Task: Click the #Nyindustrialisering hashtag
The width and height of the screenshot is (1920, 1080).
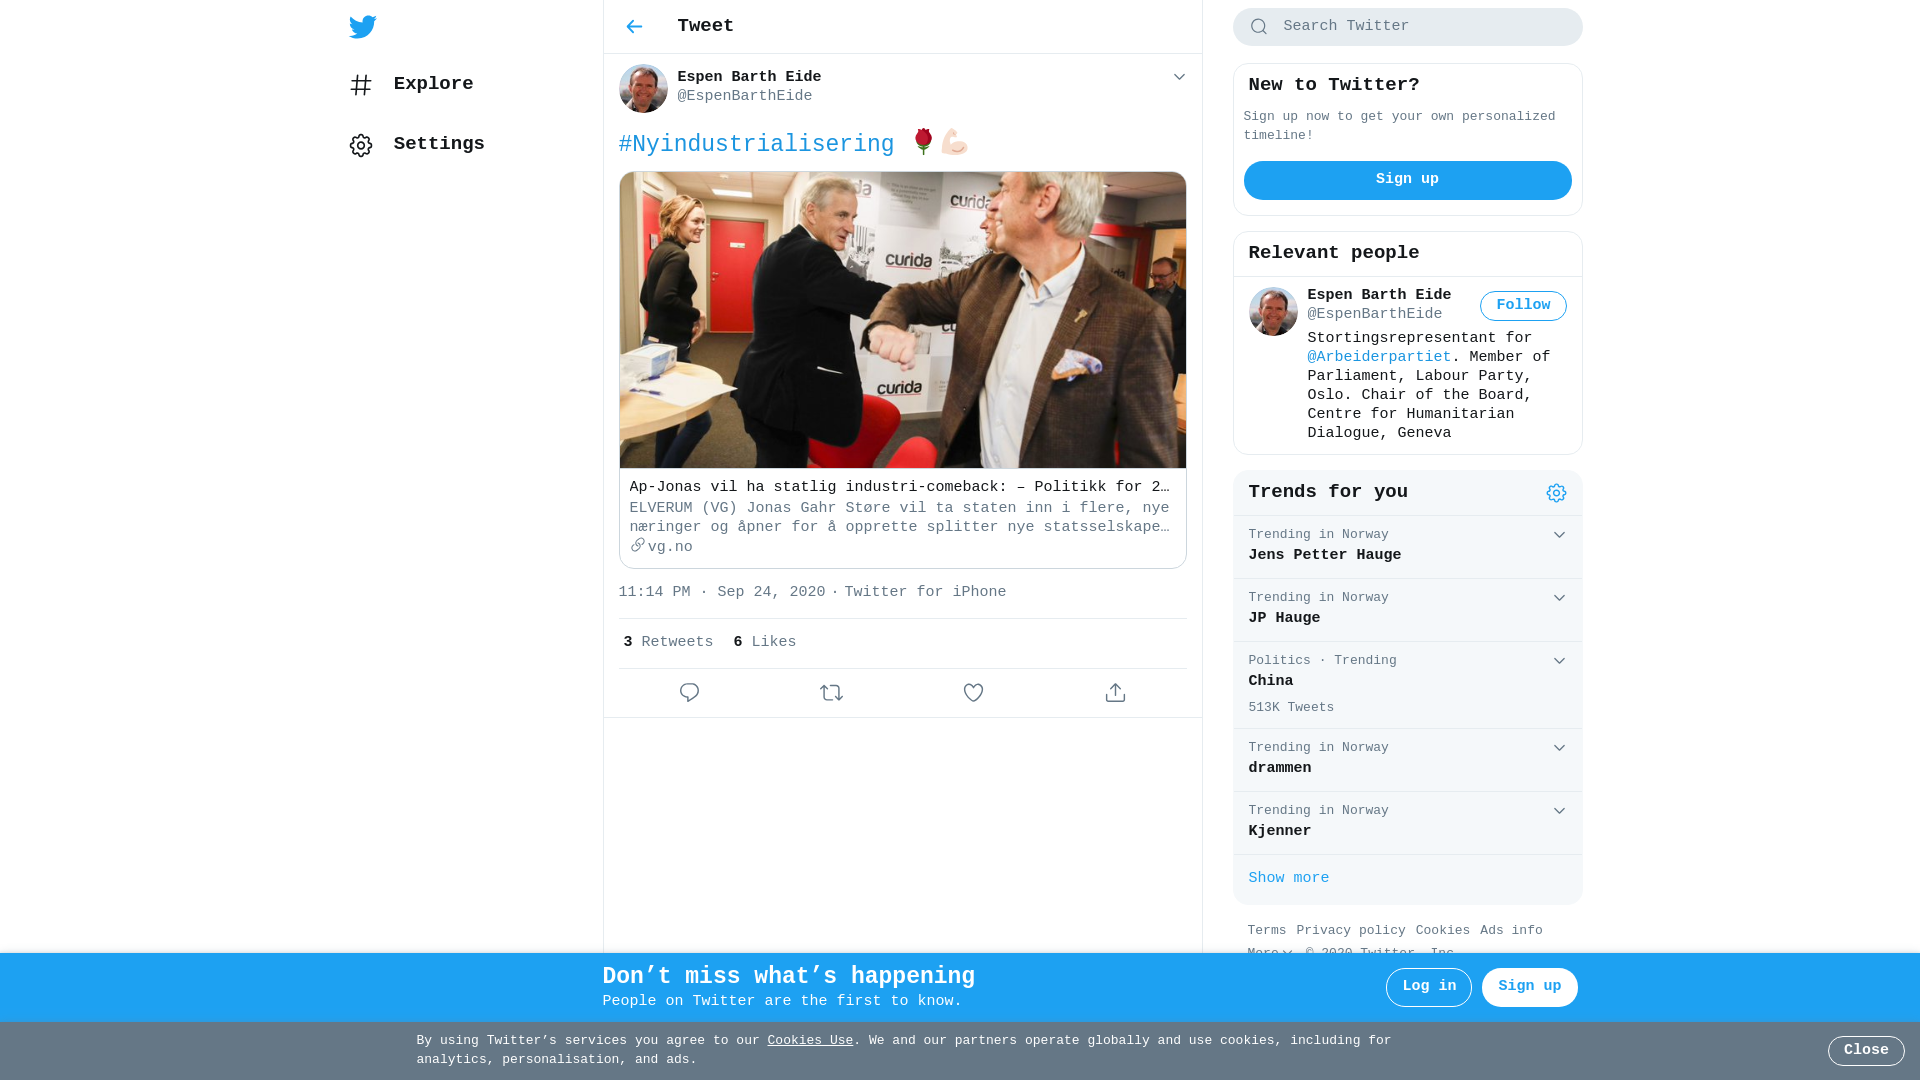Action: coord(756,145)
